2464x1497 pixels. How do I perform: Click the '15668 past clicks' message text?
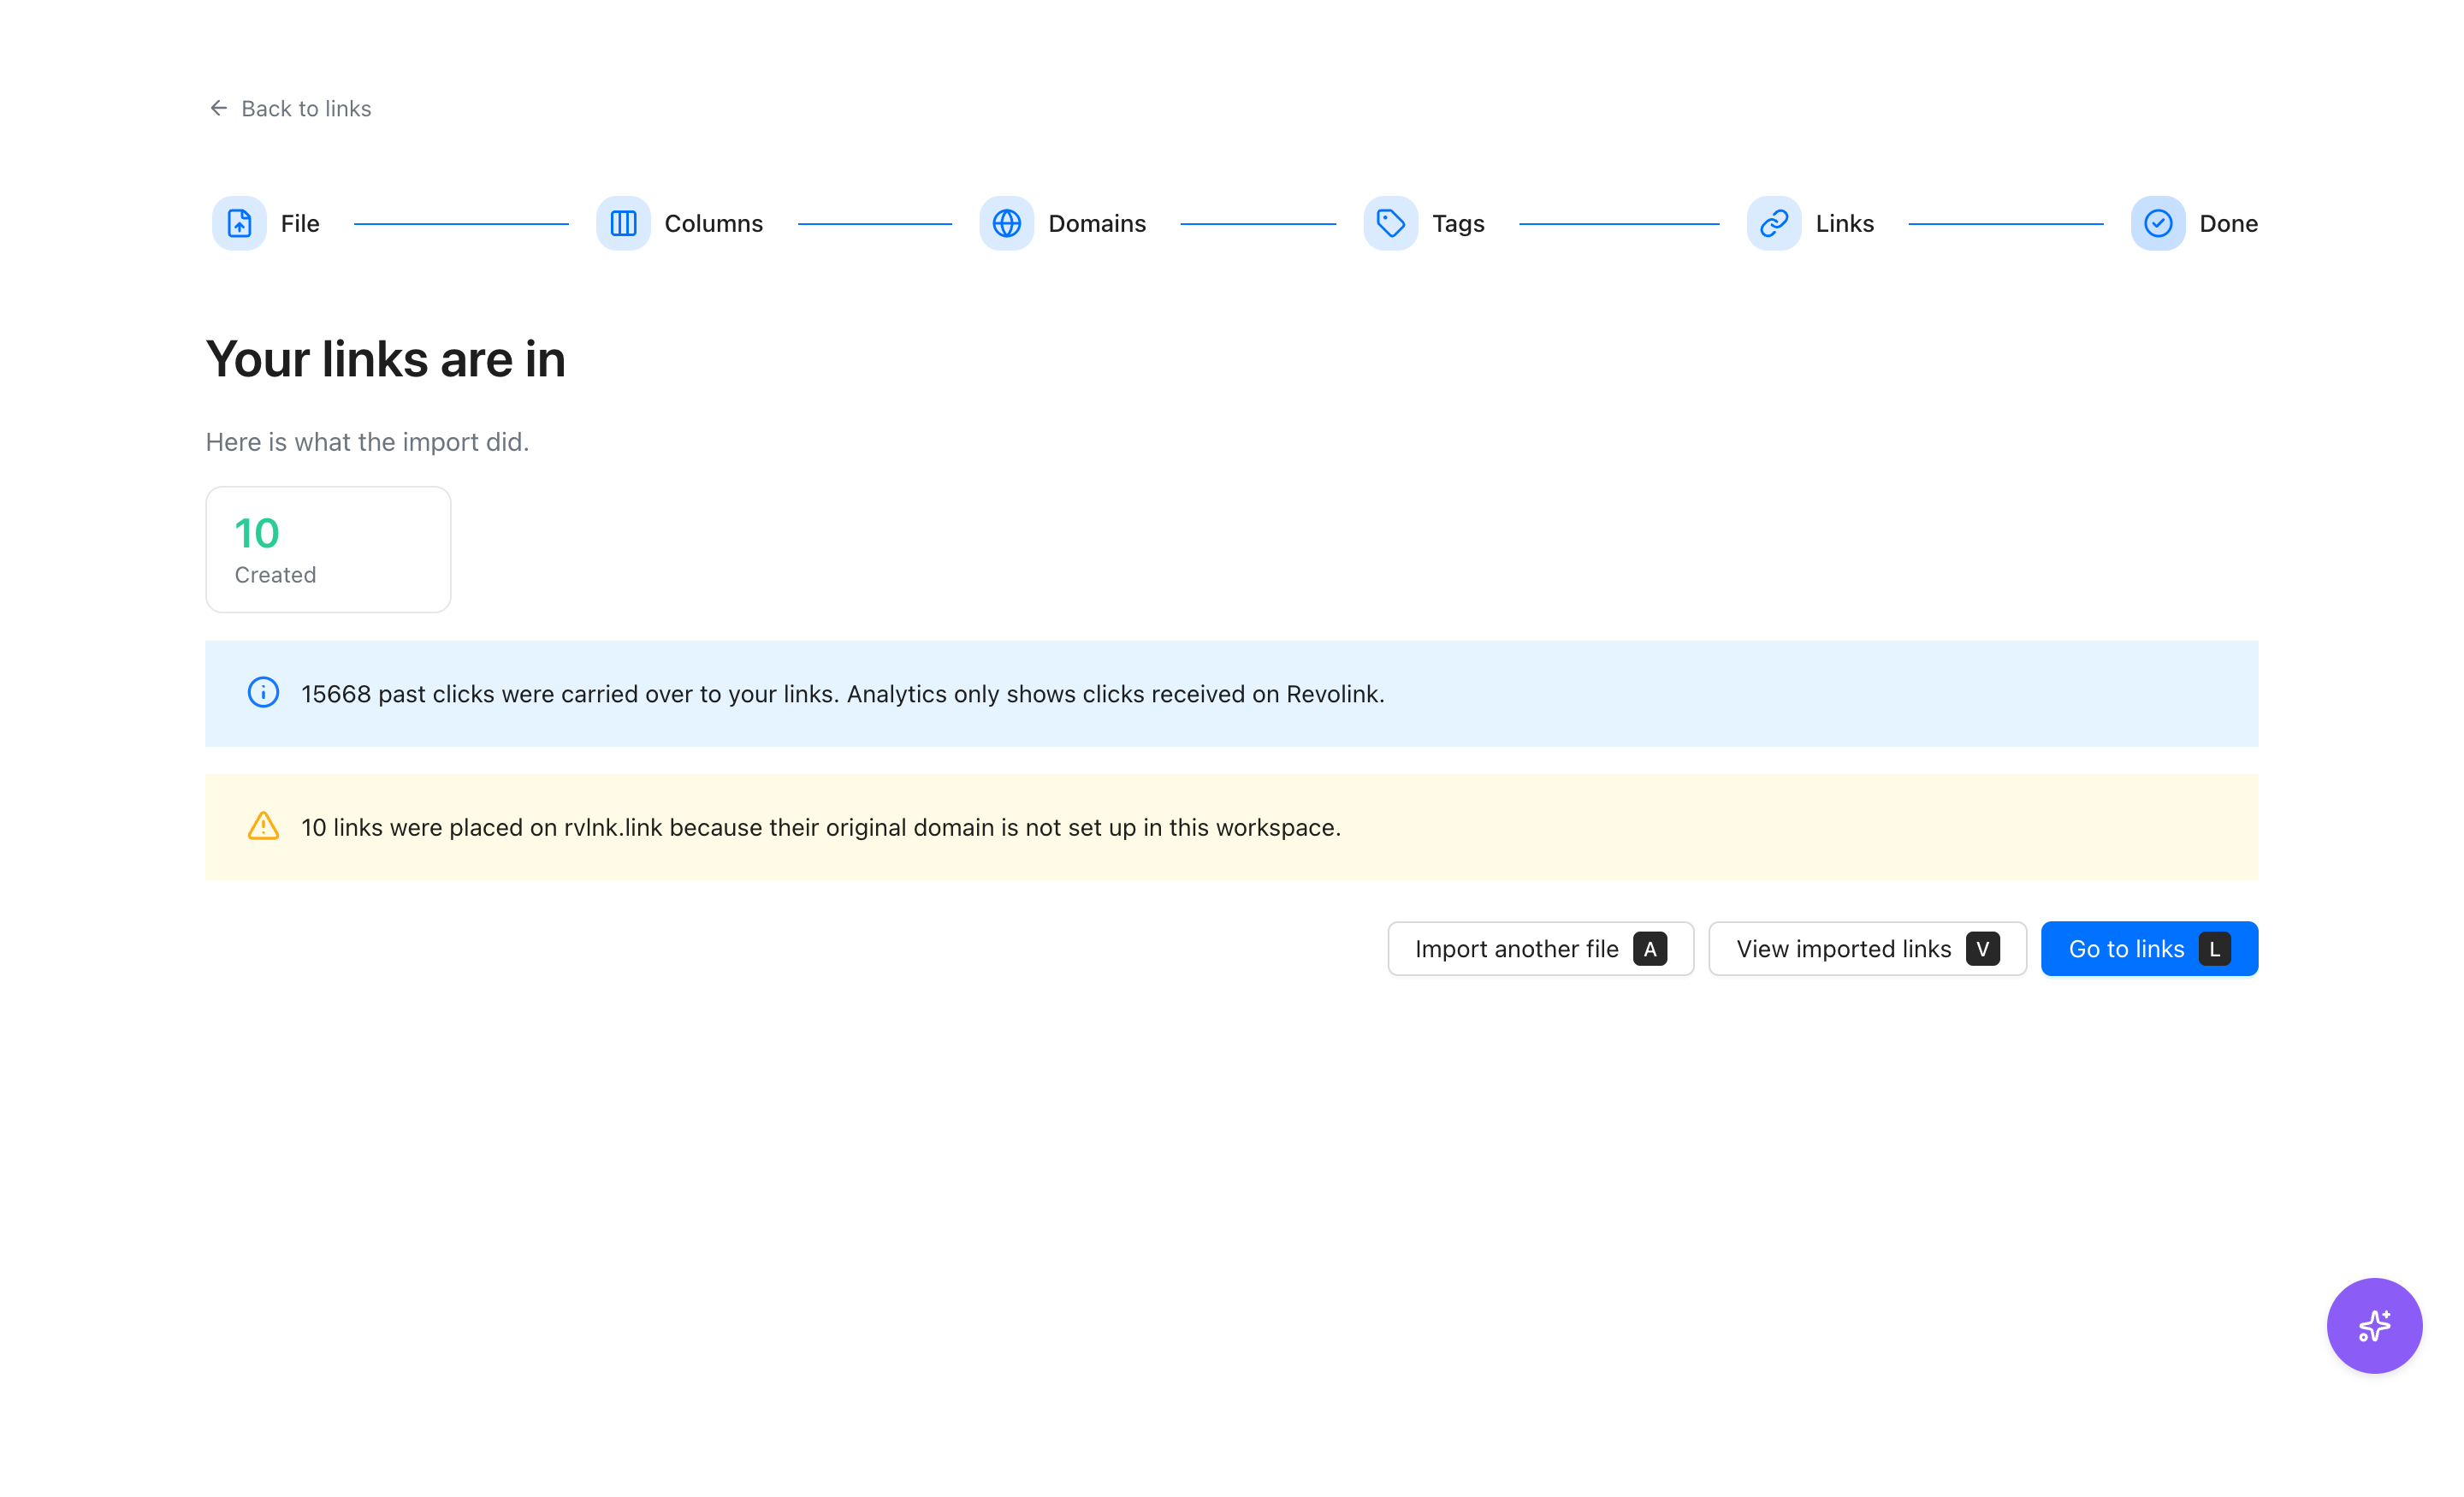[842, 693]
